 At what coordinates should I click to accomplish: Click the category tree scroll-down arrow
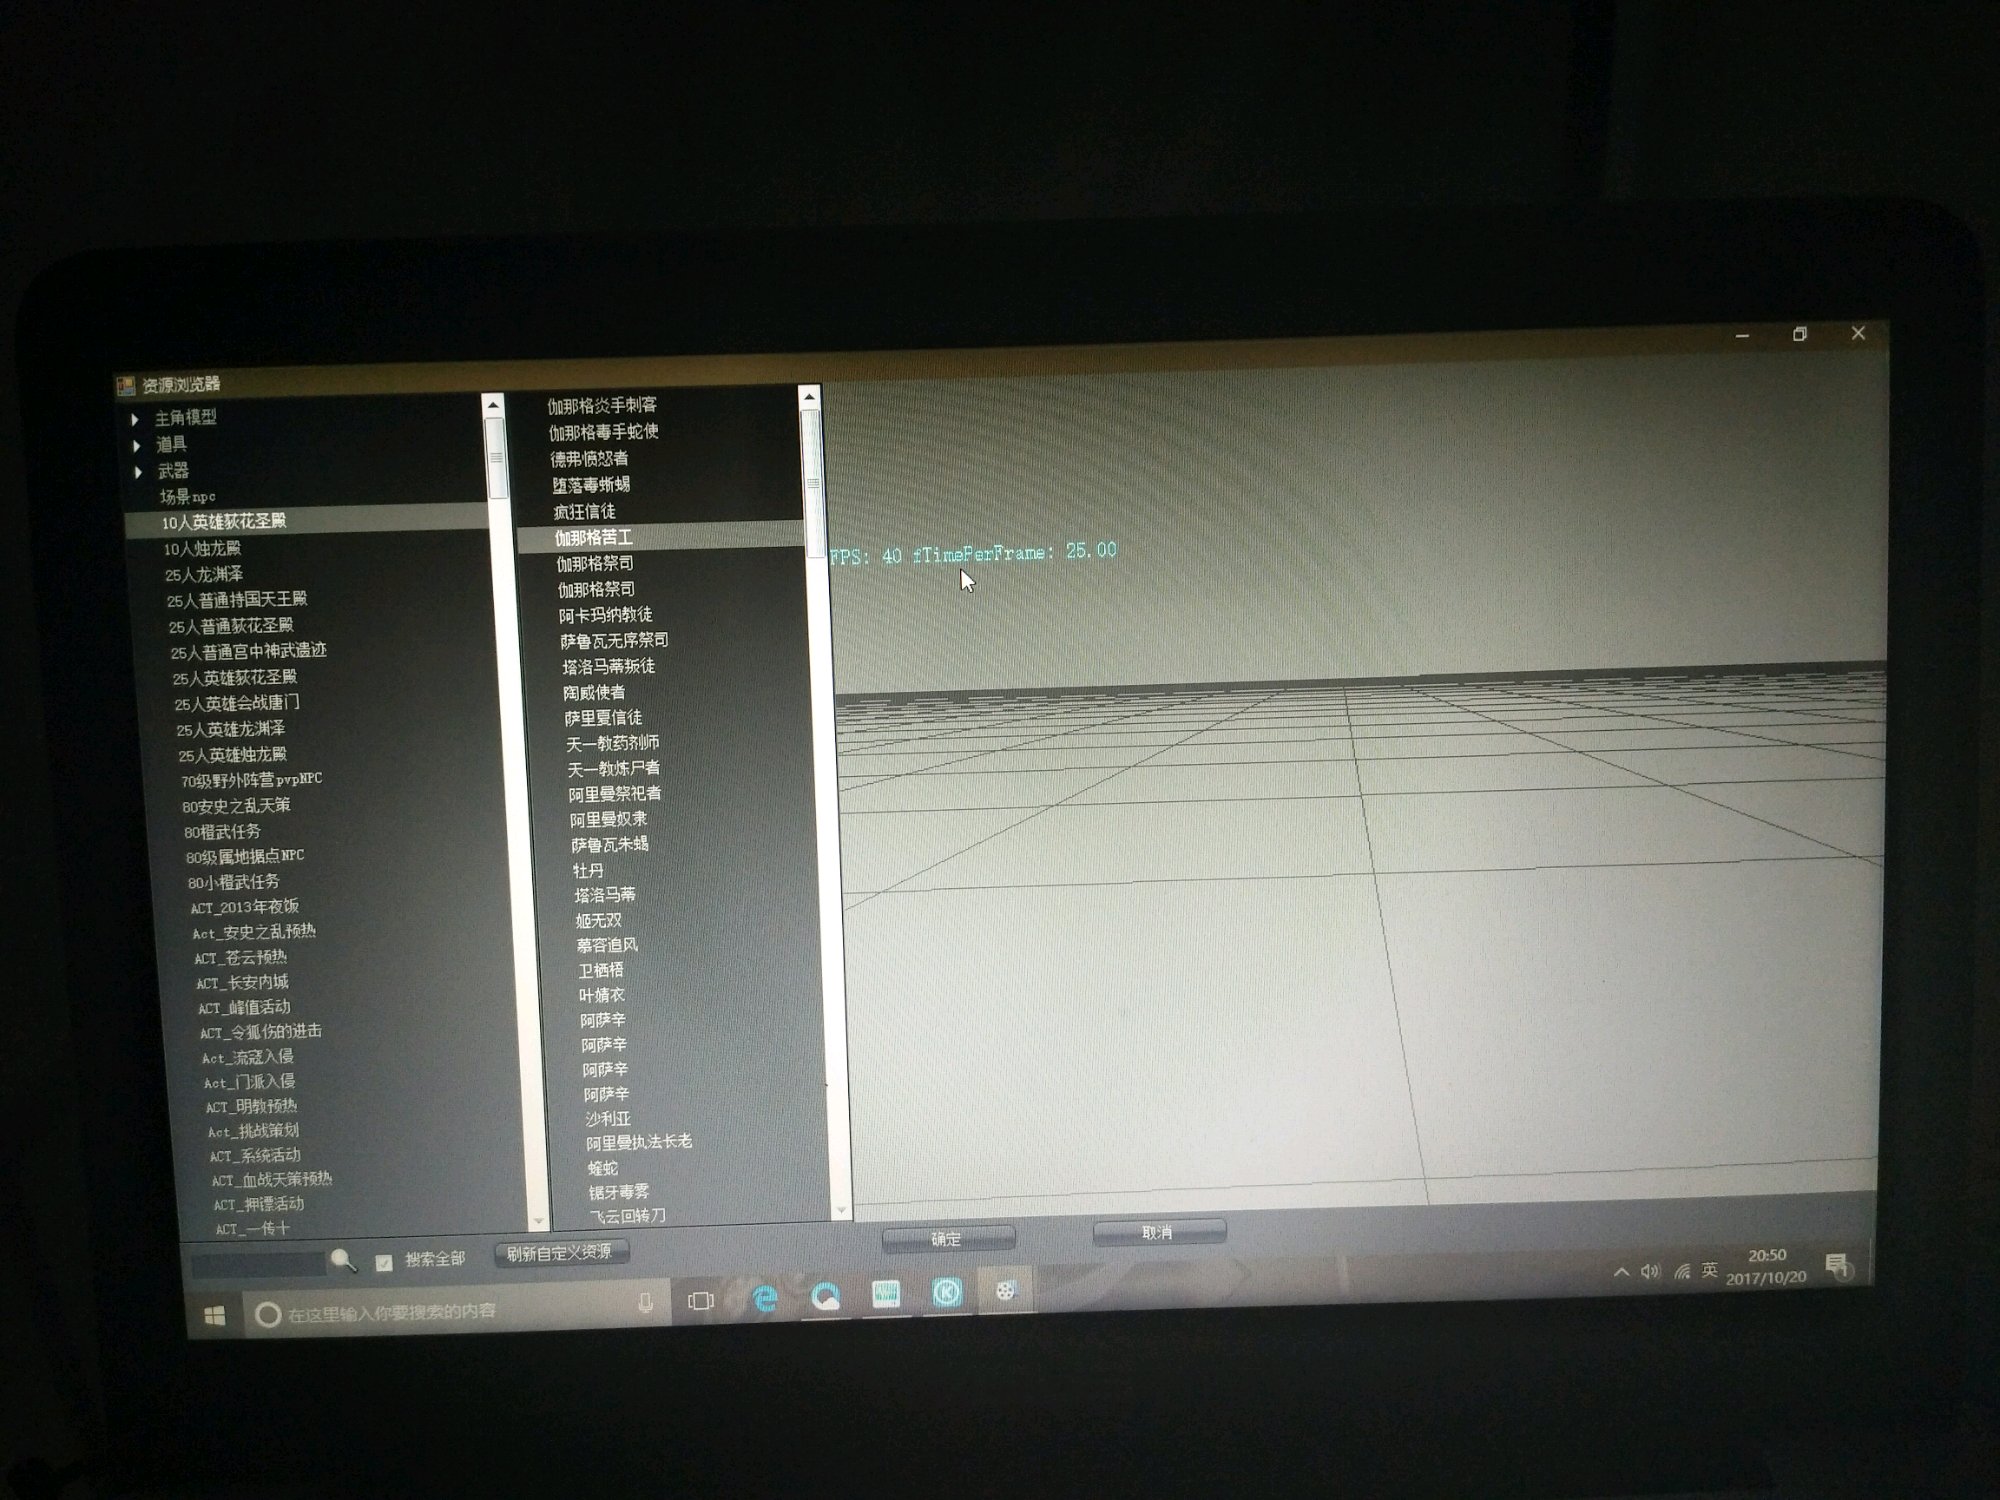coord(539,1222)
